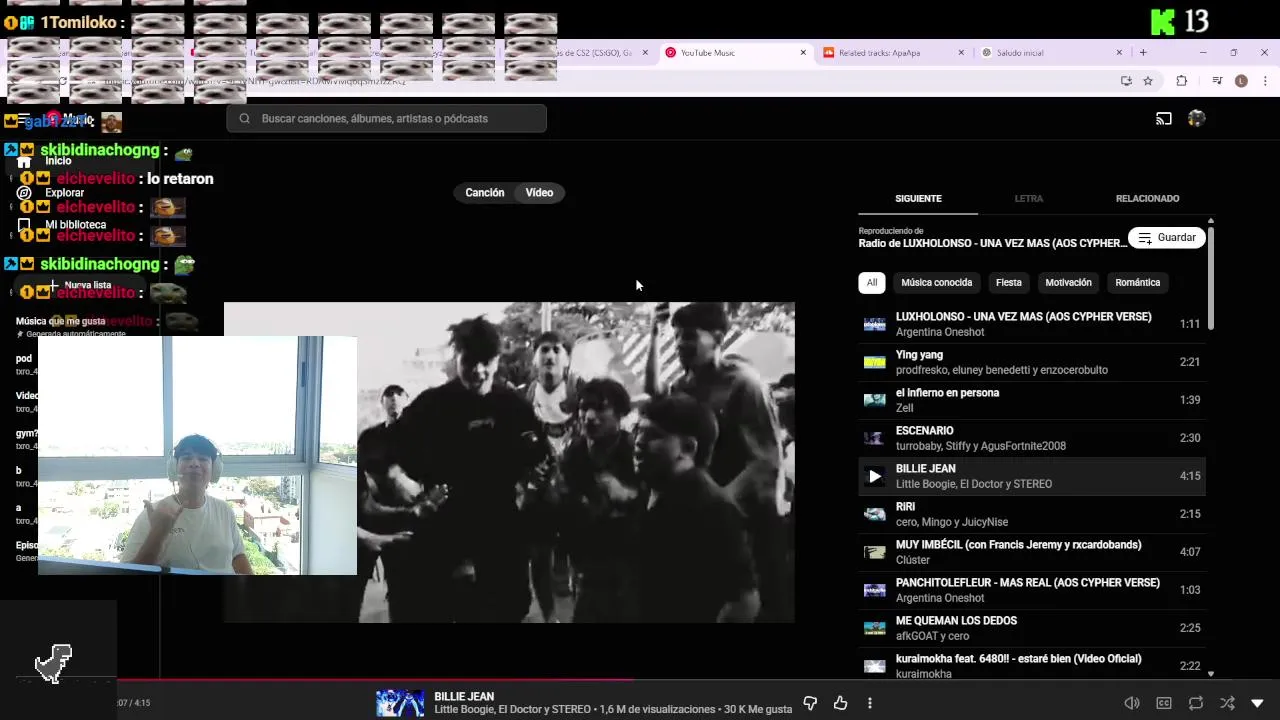Open the Chrome extensions puzzle icon

point(1181,81)
